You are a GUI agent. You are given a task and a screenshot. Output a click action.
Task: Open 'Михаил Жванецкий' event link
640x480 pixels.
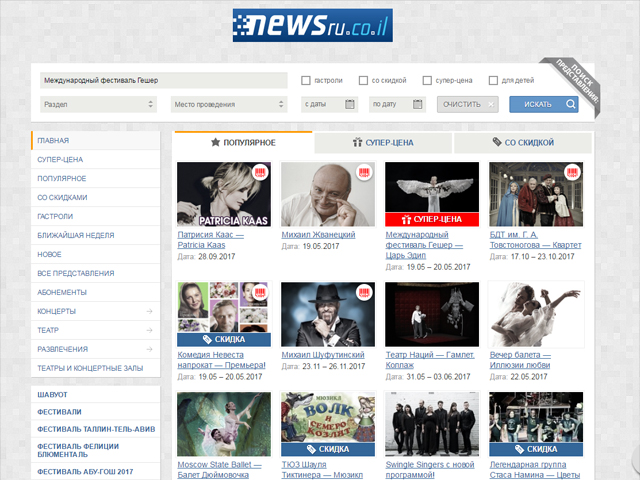click(x=318, y=235)
